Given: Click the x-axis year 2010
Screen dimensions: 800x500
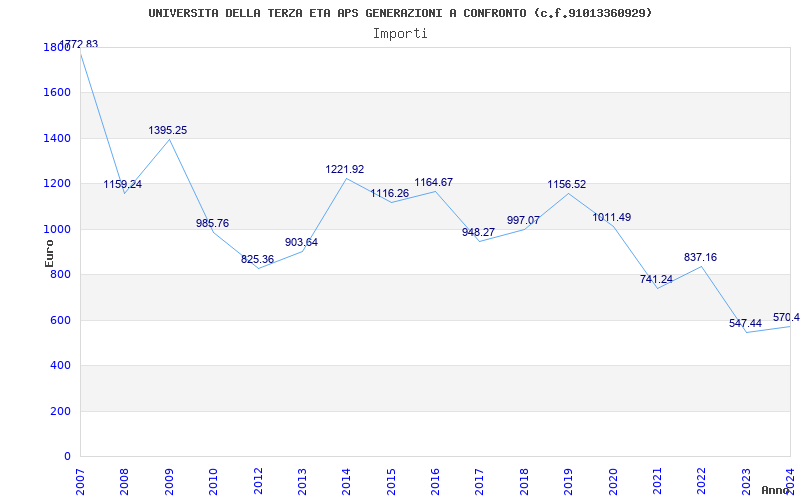Looking at the screenshot, I should click(214, 482).
